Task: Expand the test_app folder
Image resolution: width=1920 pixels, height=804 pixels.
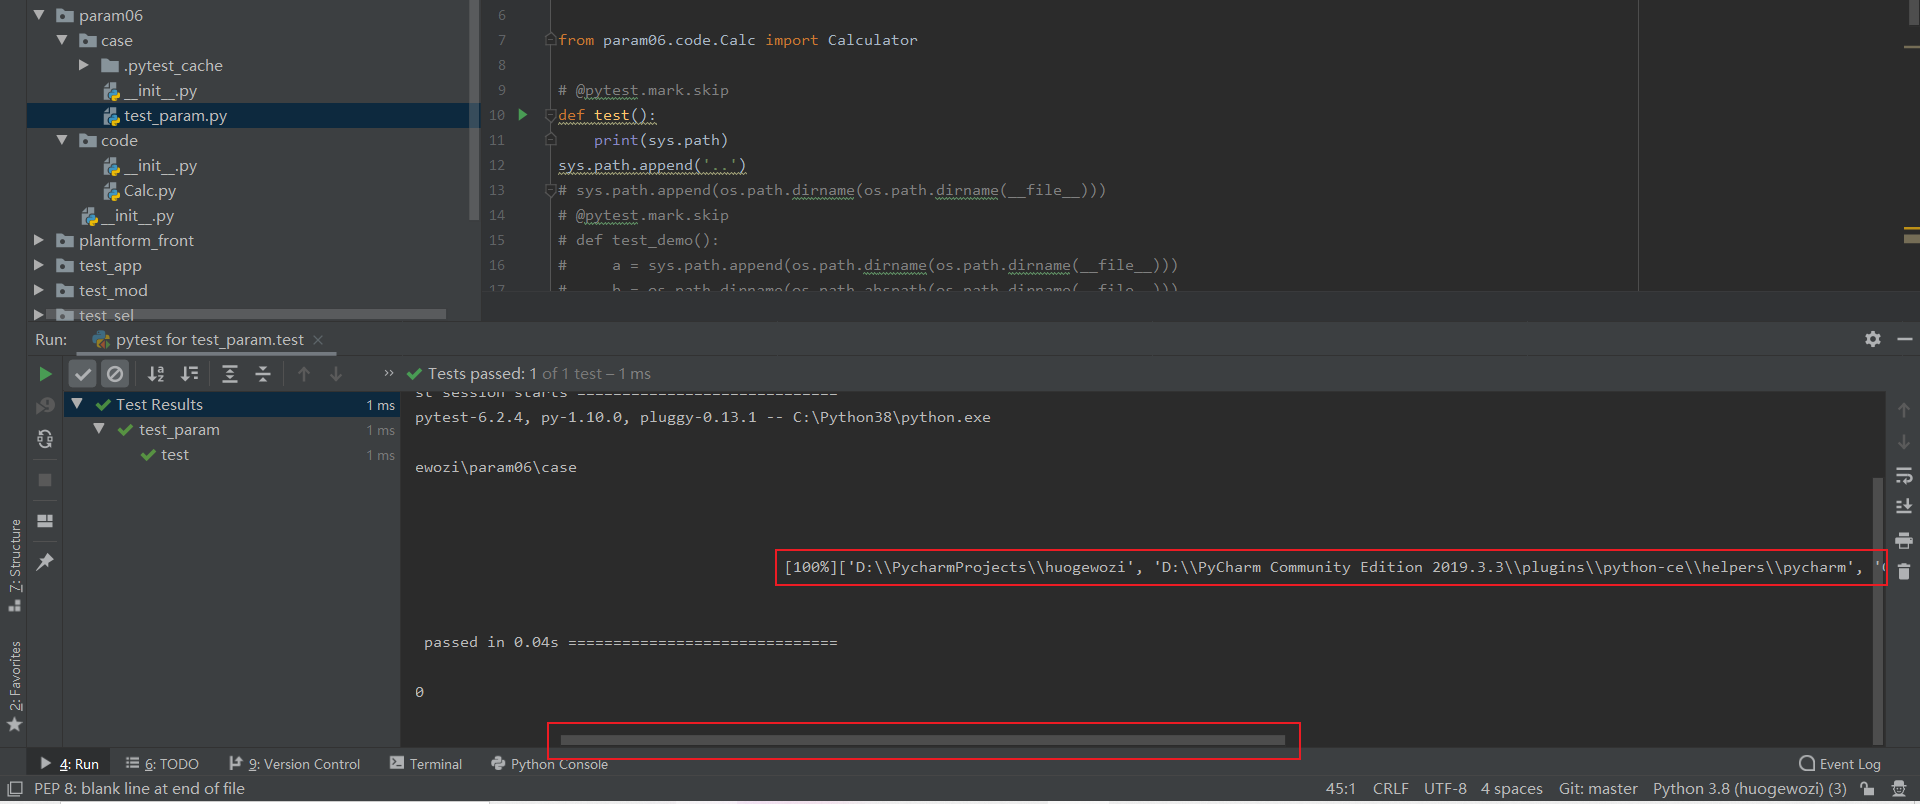Action: click(39, 265)
